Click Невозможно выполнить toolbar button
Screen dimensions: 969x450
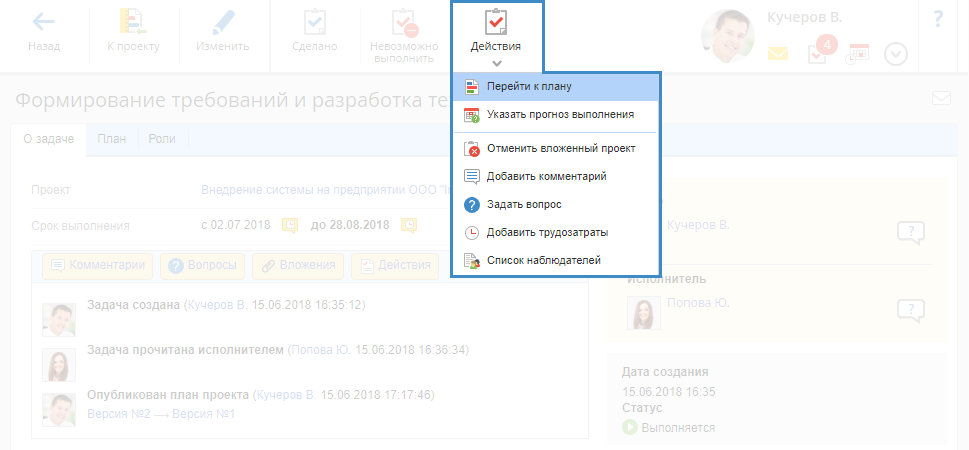point(404,36)
